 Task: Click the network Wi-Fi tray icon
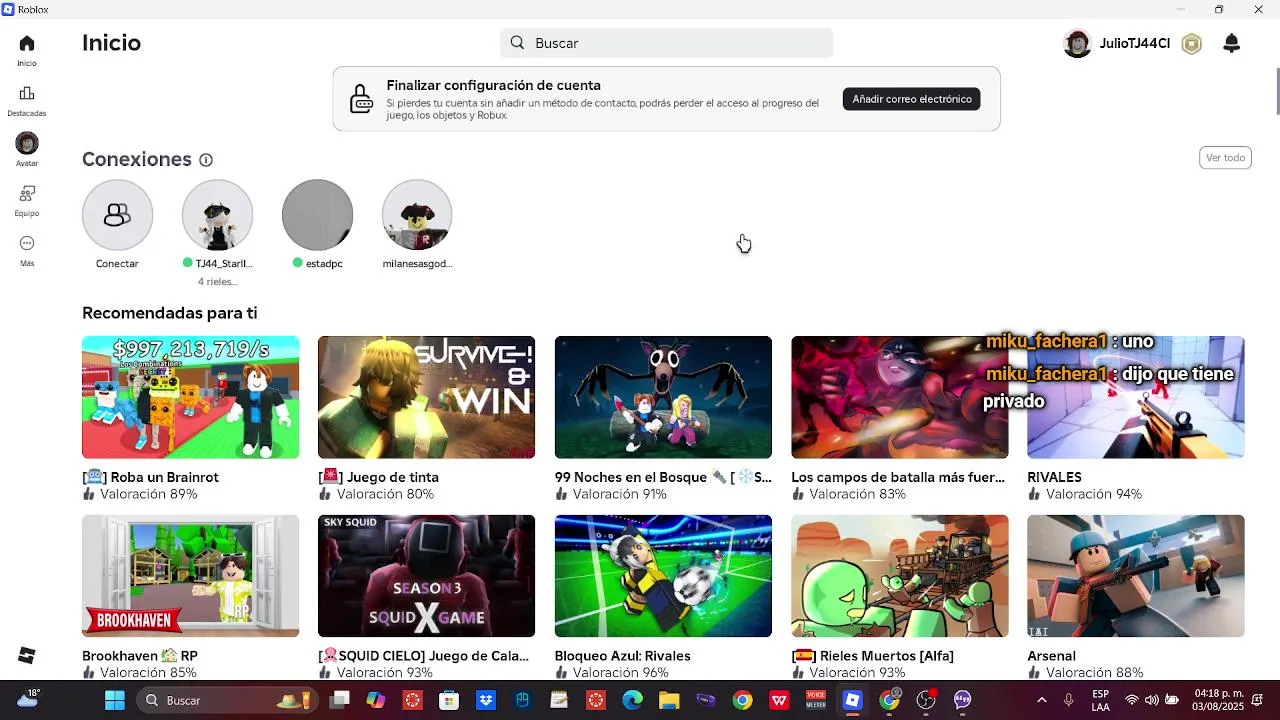1131,700
